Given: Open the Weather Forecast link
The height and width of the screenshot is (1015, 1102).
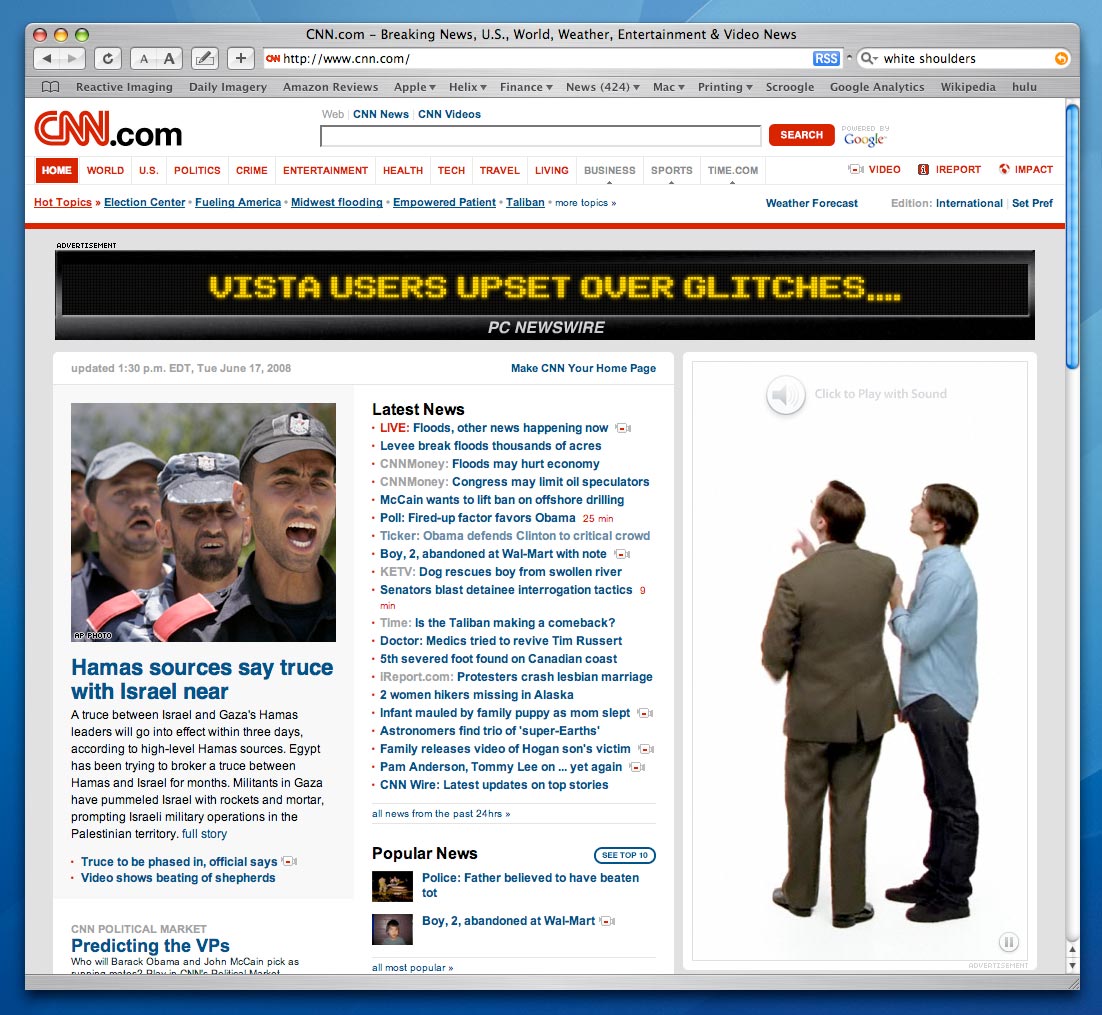Looking at the screenshot, I should (812, 203).
